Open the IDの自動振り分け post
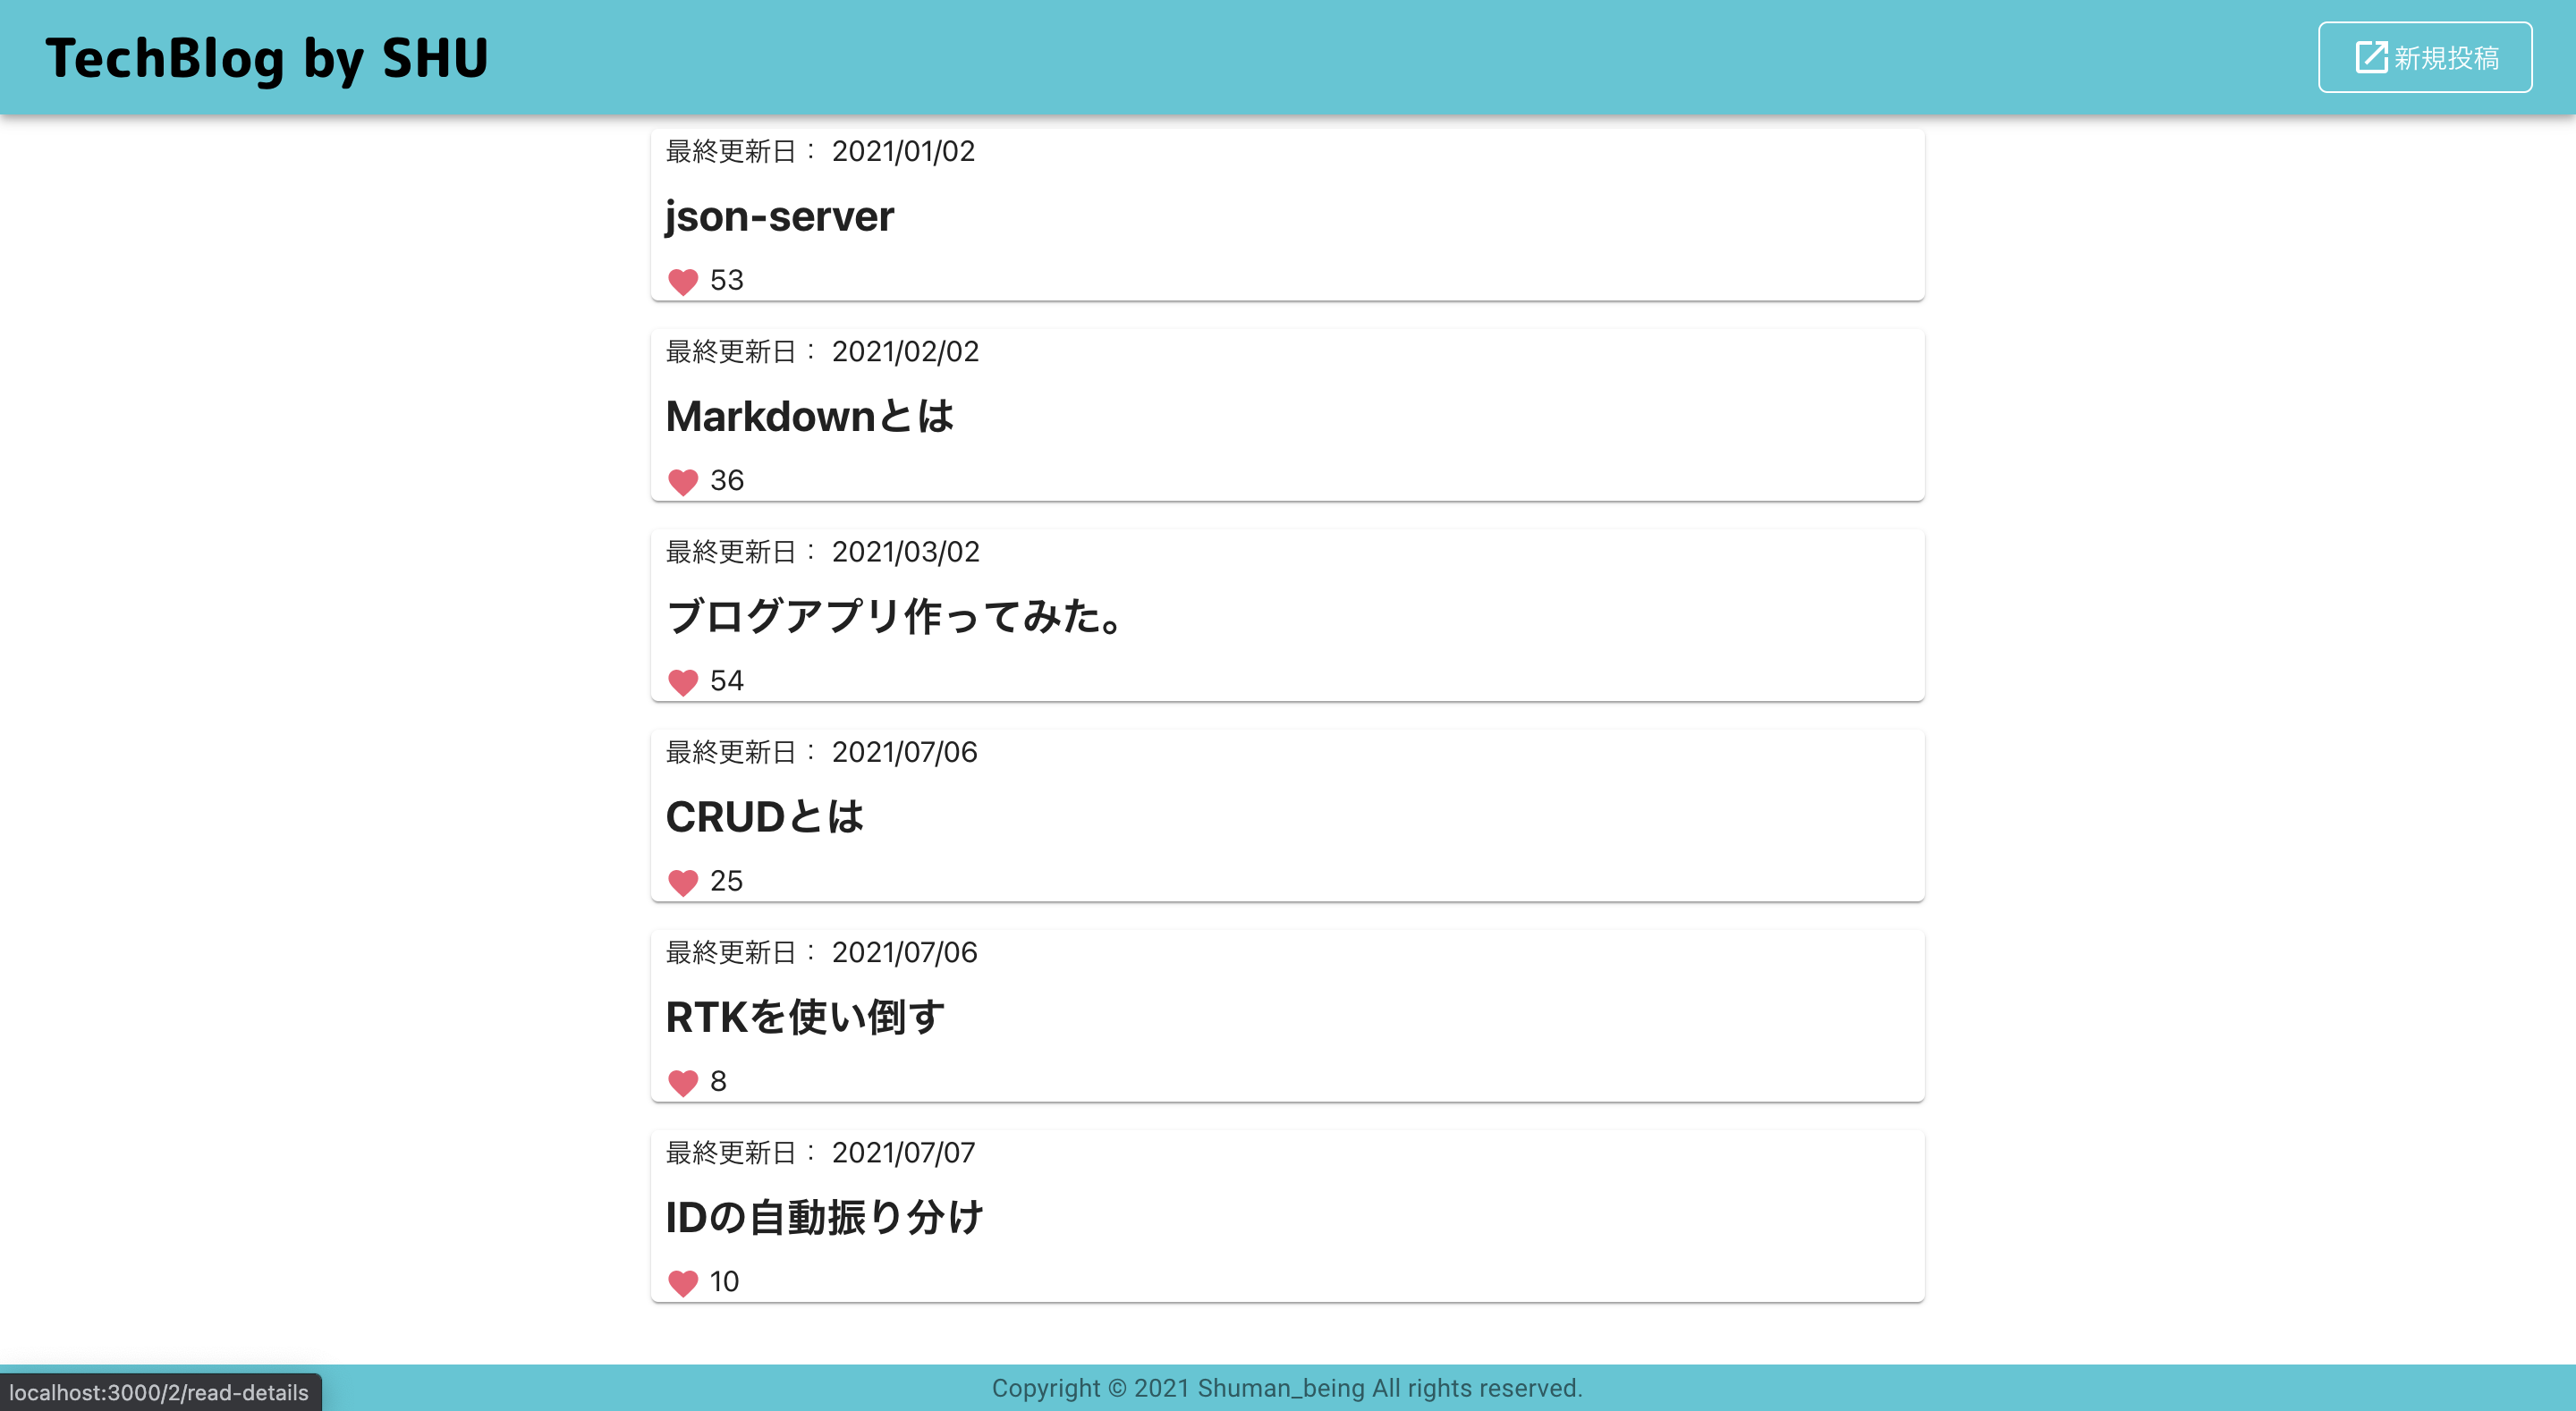This screenshot has width=2576, height=1411. pyautogui.click(x=825, y=1217)
